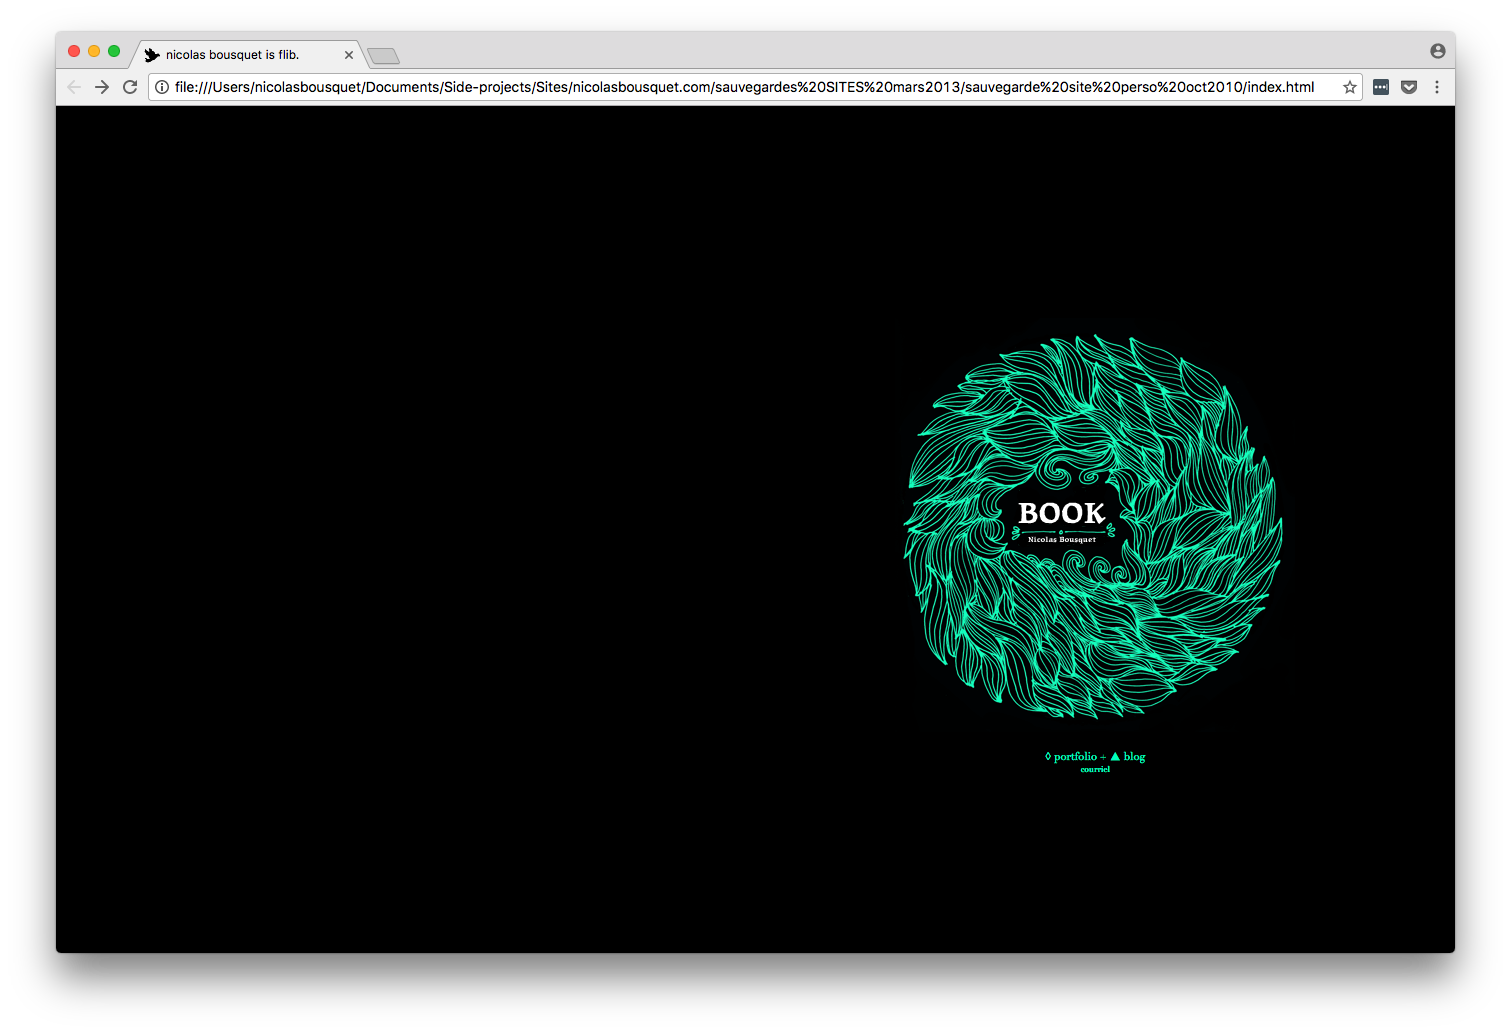Open the Chrome profile avatar icon
Viewport: 1511px width, 1033px height.
point(1437,51)
